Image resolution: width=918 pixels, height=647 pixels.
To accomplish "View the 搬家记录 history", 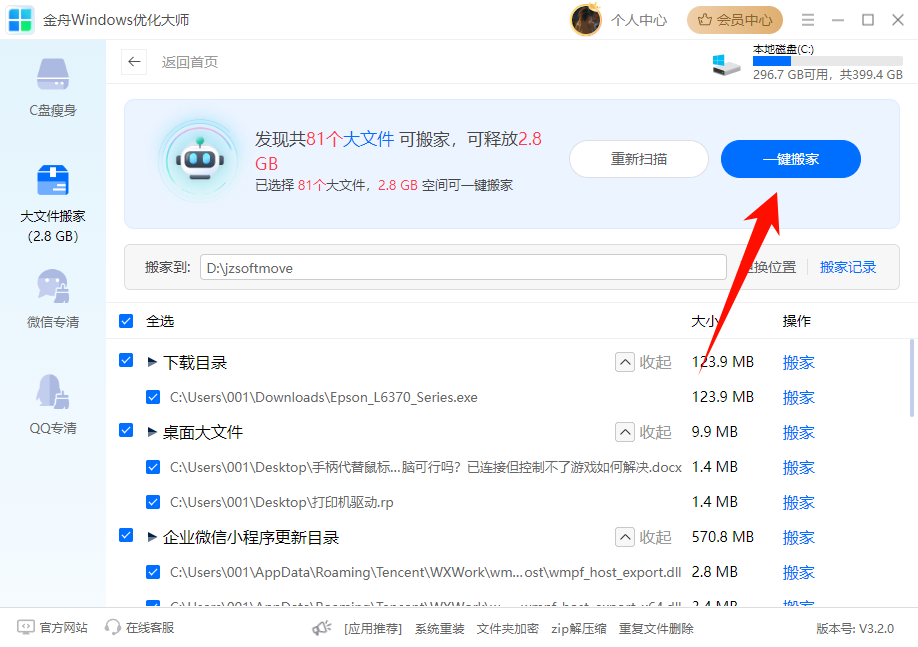I will (847, 267).
